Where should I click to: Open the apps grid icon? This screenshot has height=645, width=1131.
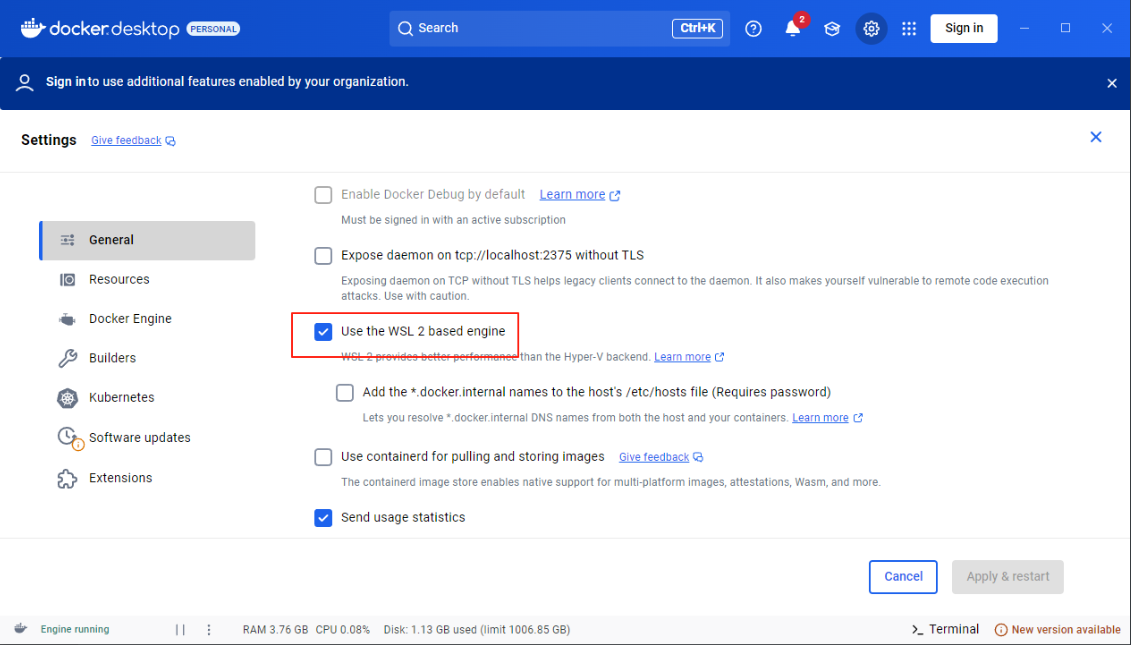click(909, 29)
